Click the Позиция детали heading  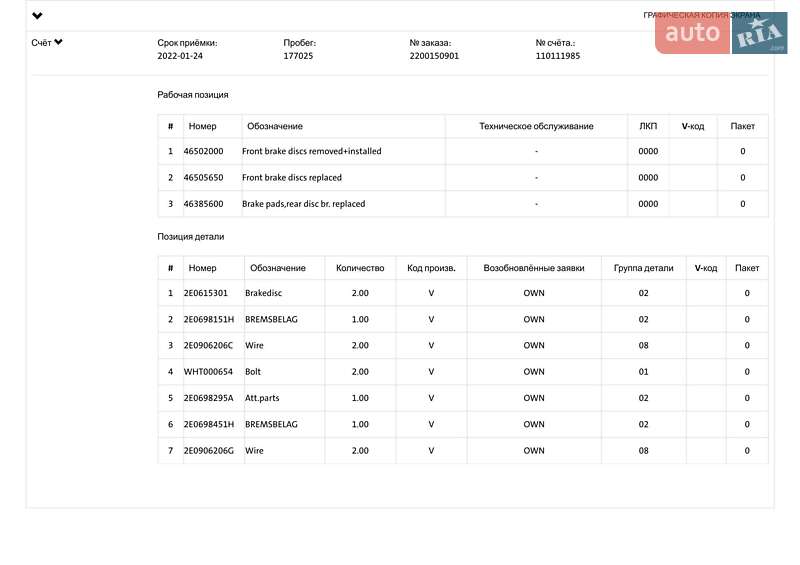click(191, 237)
